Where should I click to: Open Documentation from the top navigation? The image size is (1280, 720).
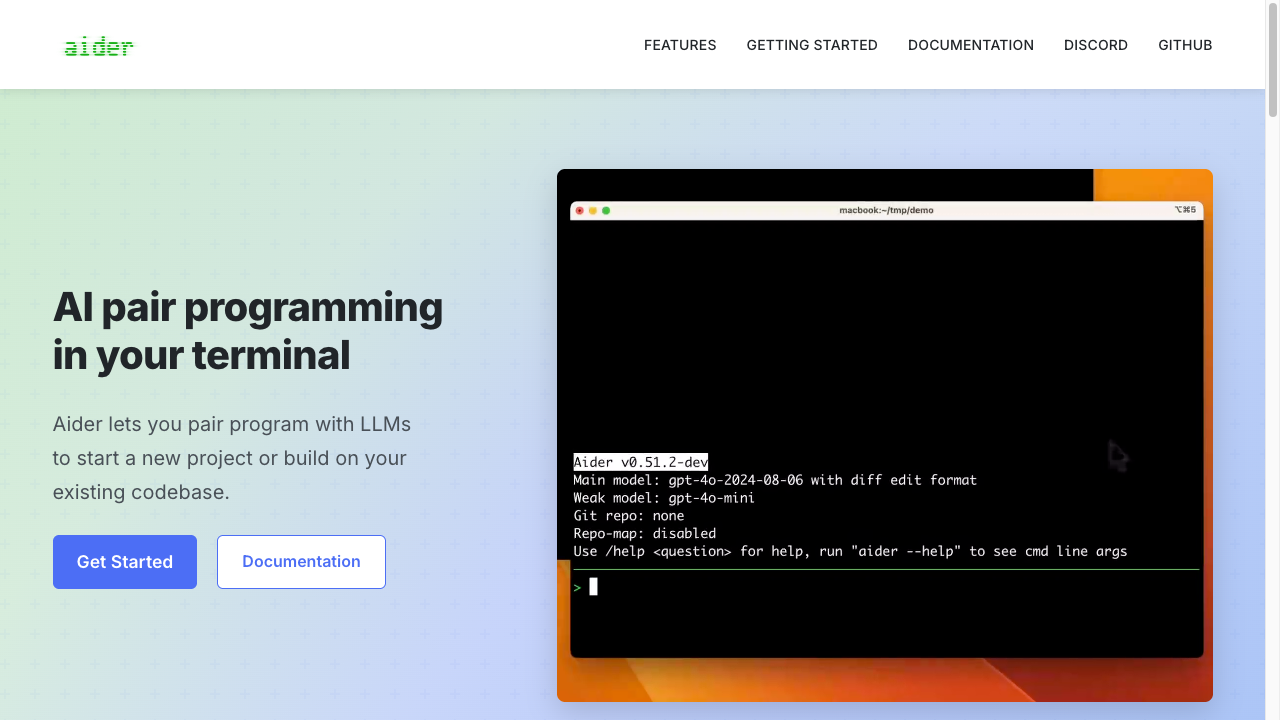coord(970,45)
